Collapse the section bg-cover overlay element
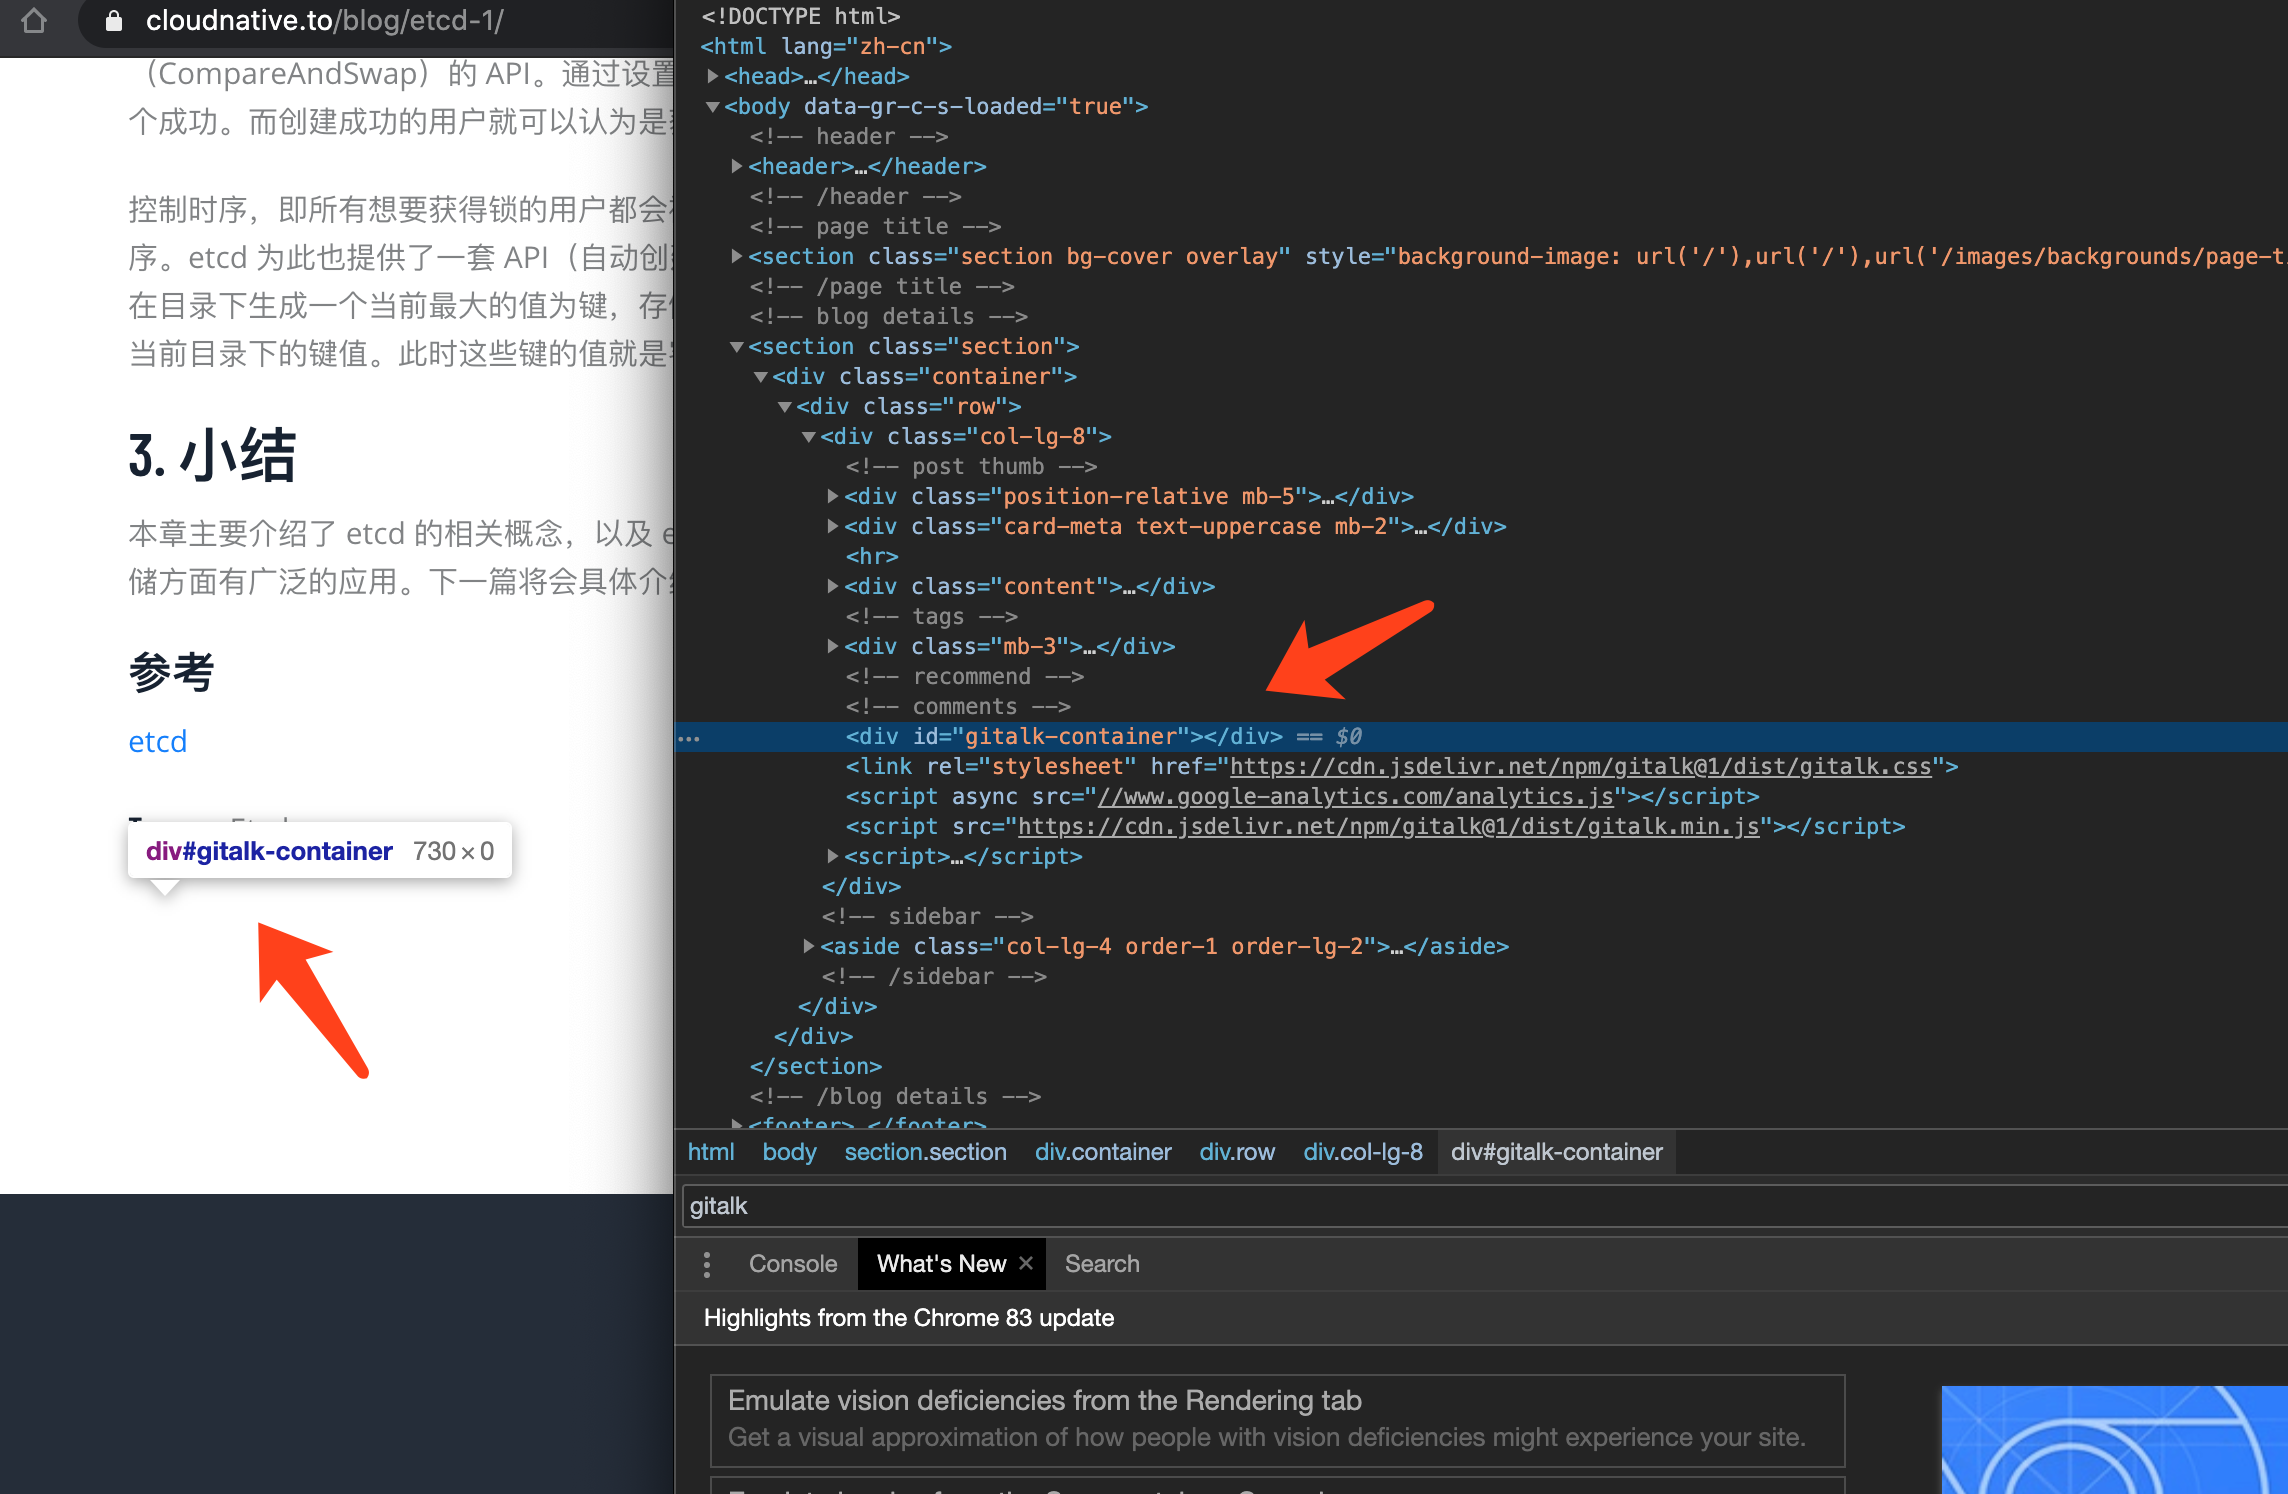 pyautogui.click(x=737, y=256)
